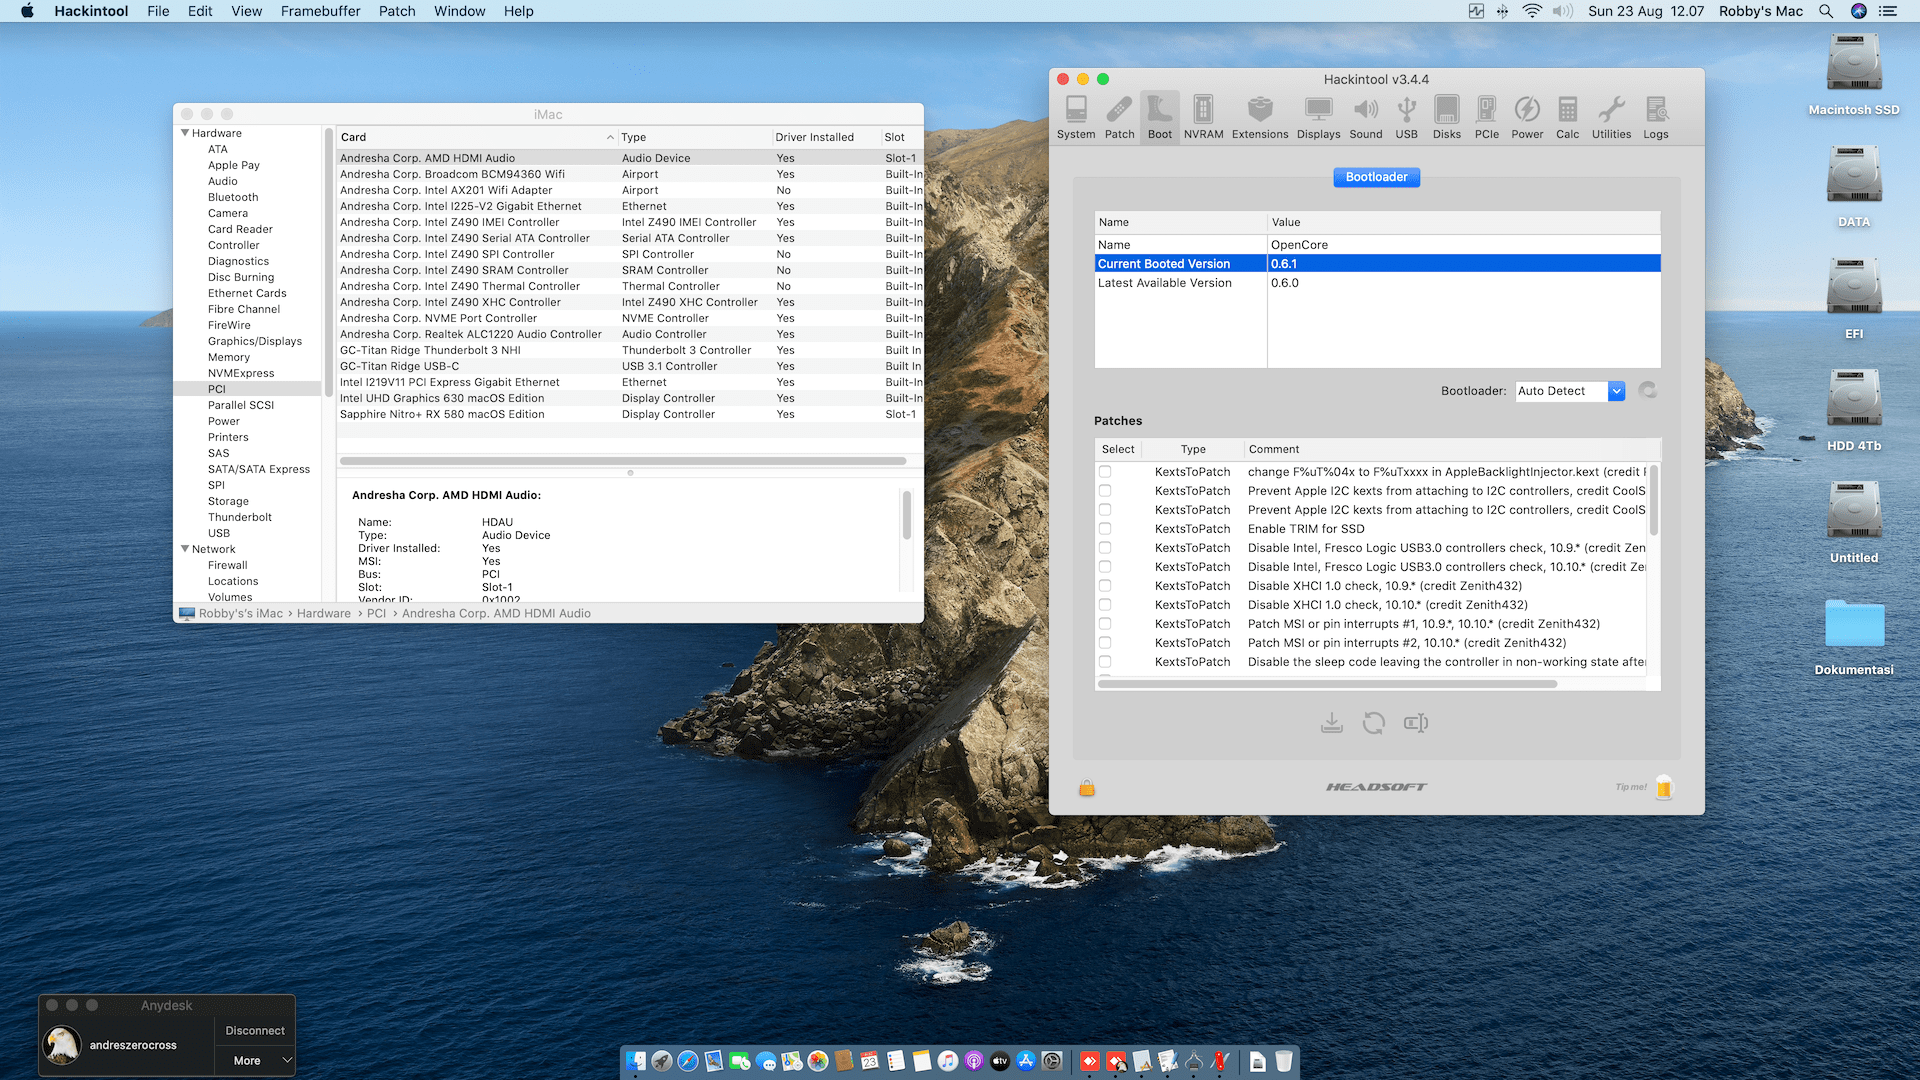Select the PCIe toolbar icon
Image resolution: width=1920 pixels, height=1080 pixels.
(1487, 118)
